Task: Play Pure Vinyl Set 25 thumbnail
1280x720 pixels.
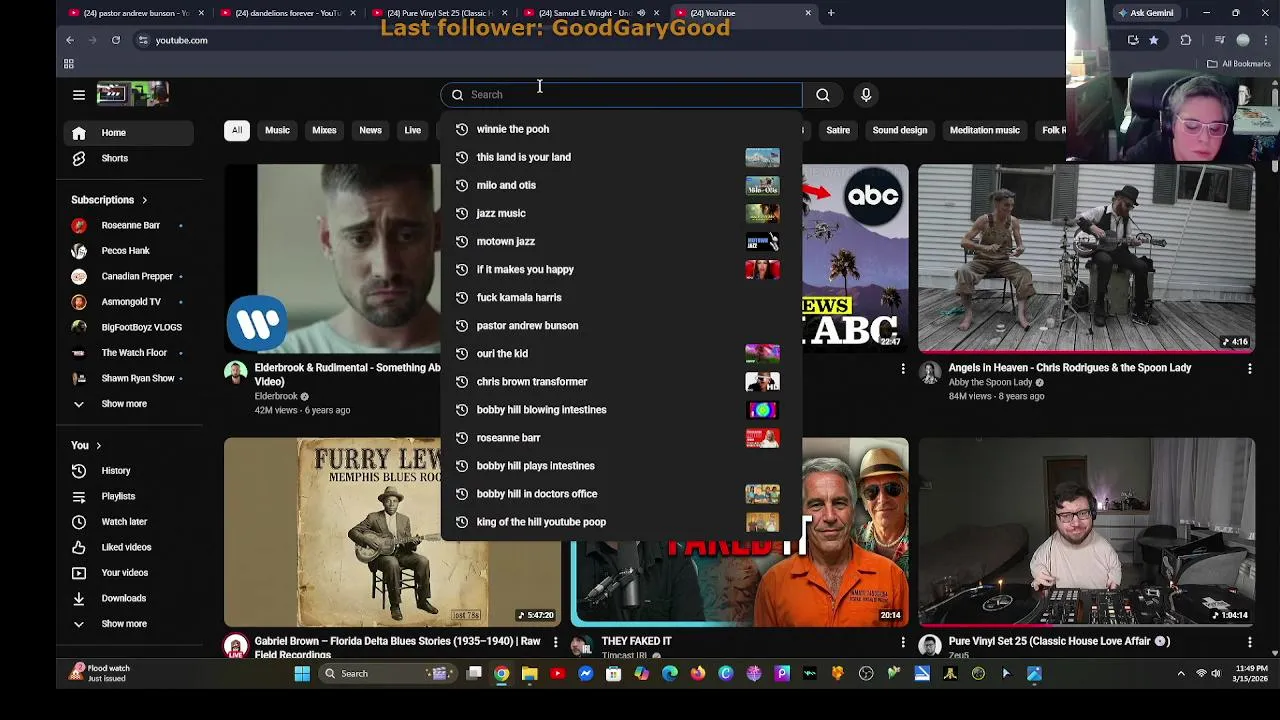Action: point(1087,532)
